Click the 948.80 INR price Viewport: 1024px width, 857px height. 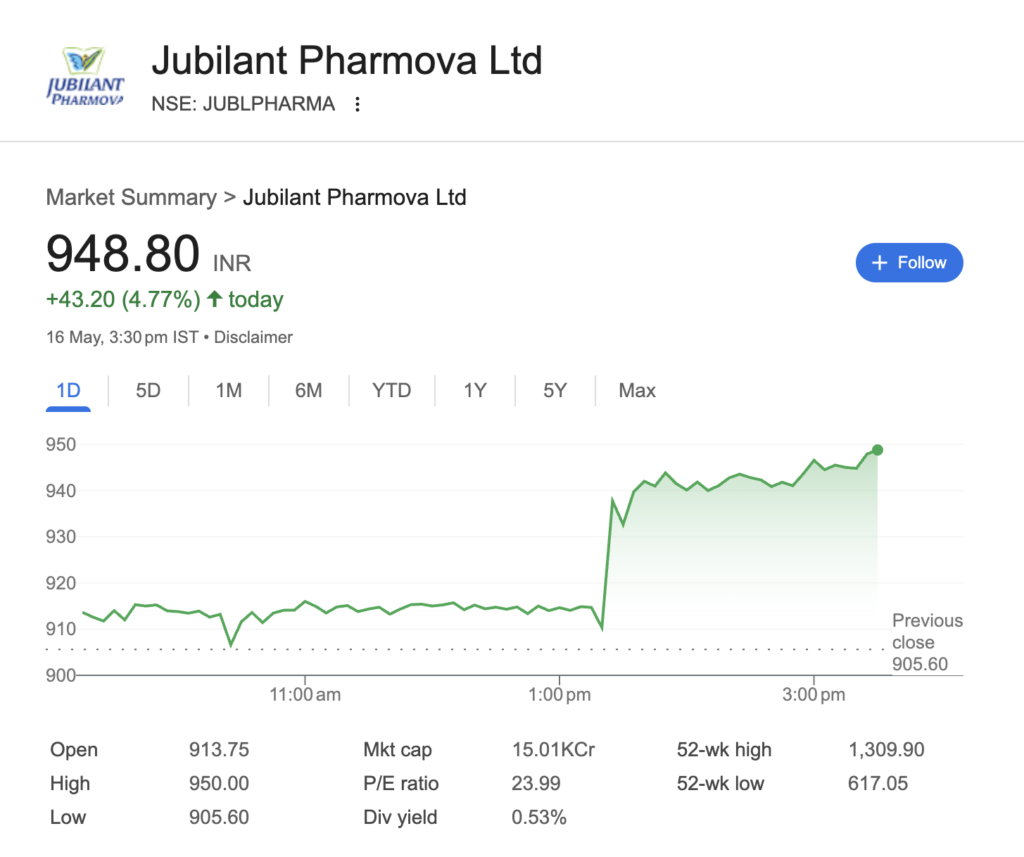click(148, 254)
